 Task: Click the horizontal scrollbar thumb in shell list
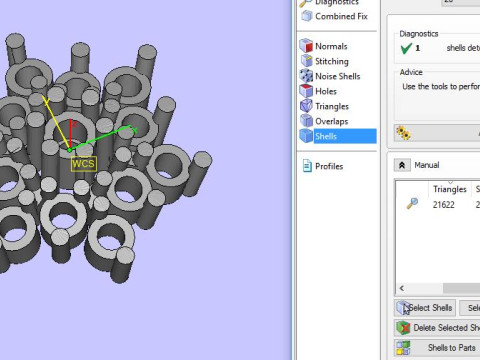[461, 288]
